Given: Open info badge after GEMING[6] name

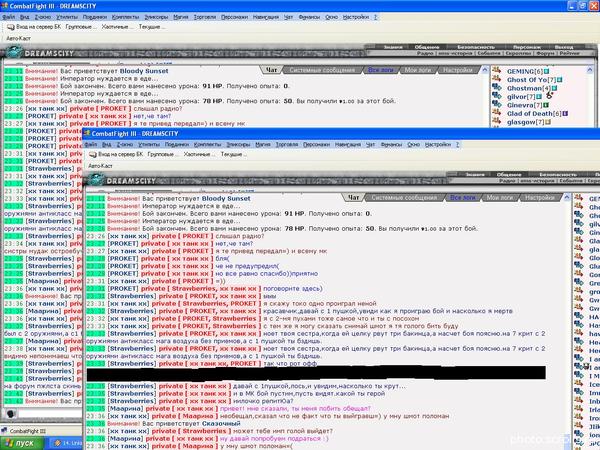Looking at the screenshot, I should [546, 72].
